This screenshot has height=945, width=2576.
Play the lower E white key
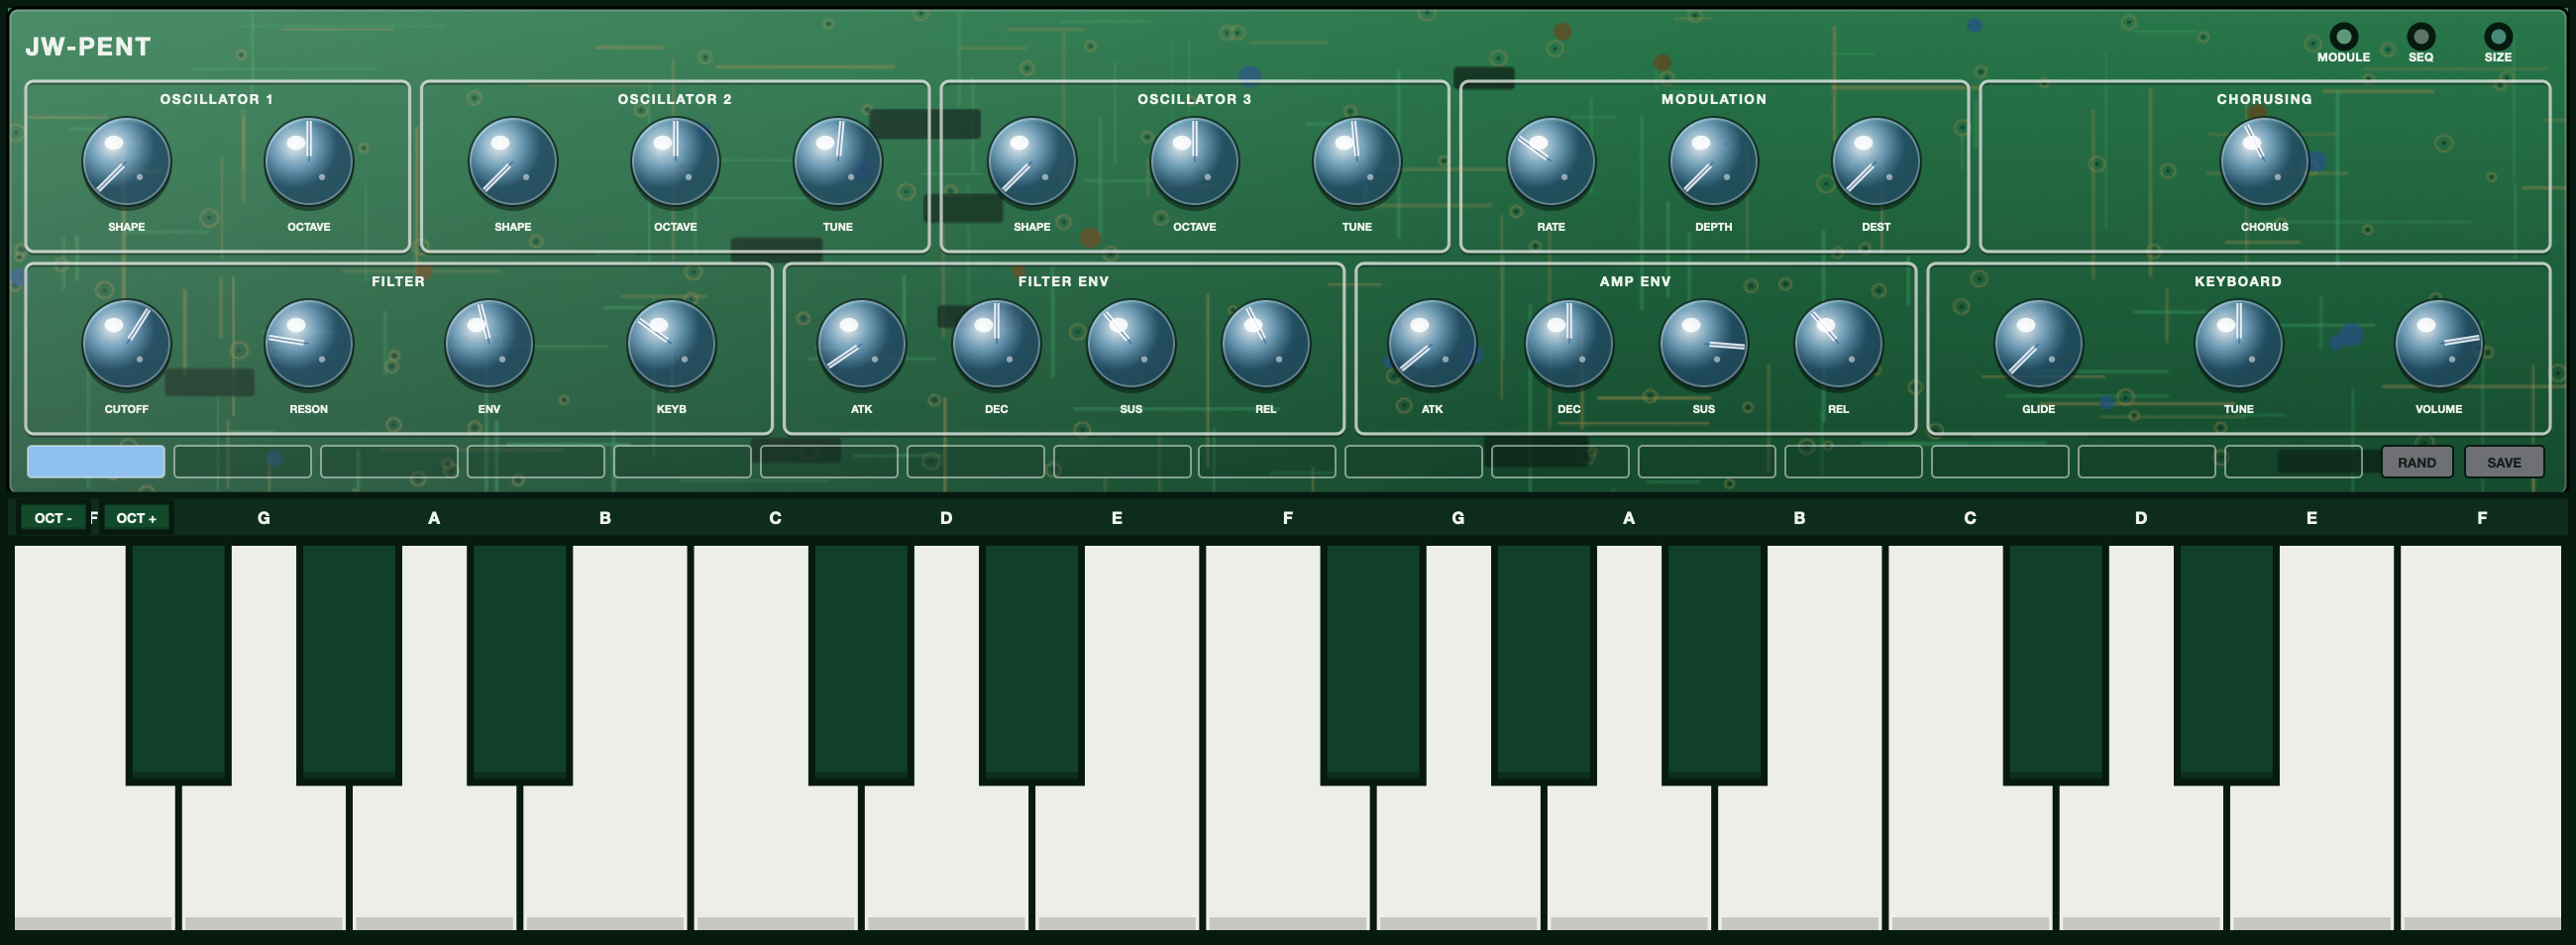1117,860
